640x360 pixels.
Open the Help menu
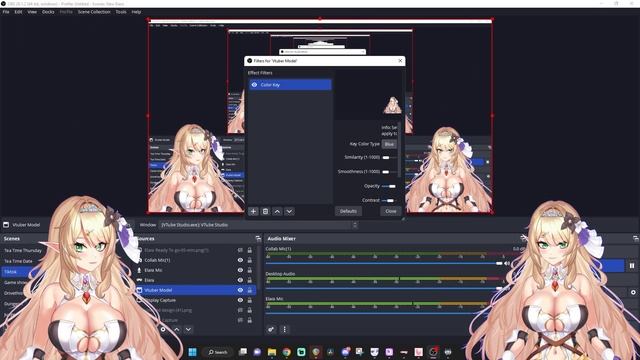136,12
